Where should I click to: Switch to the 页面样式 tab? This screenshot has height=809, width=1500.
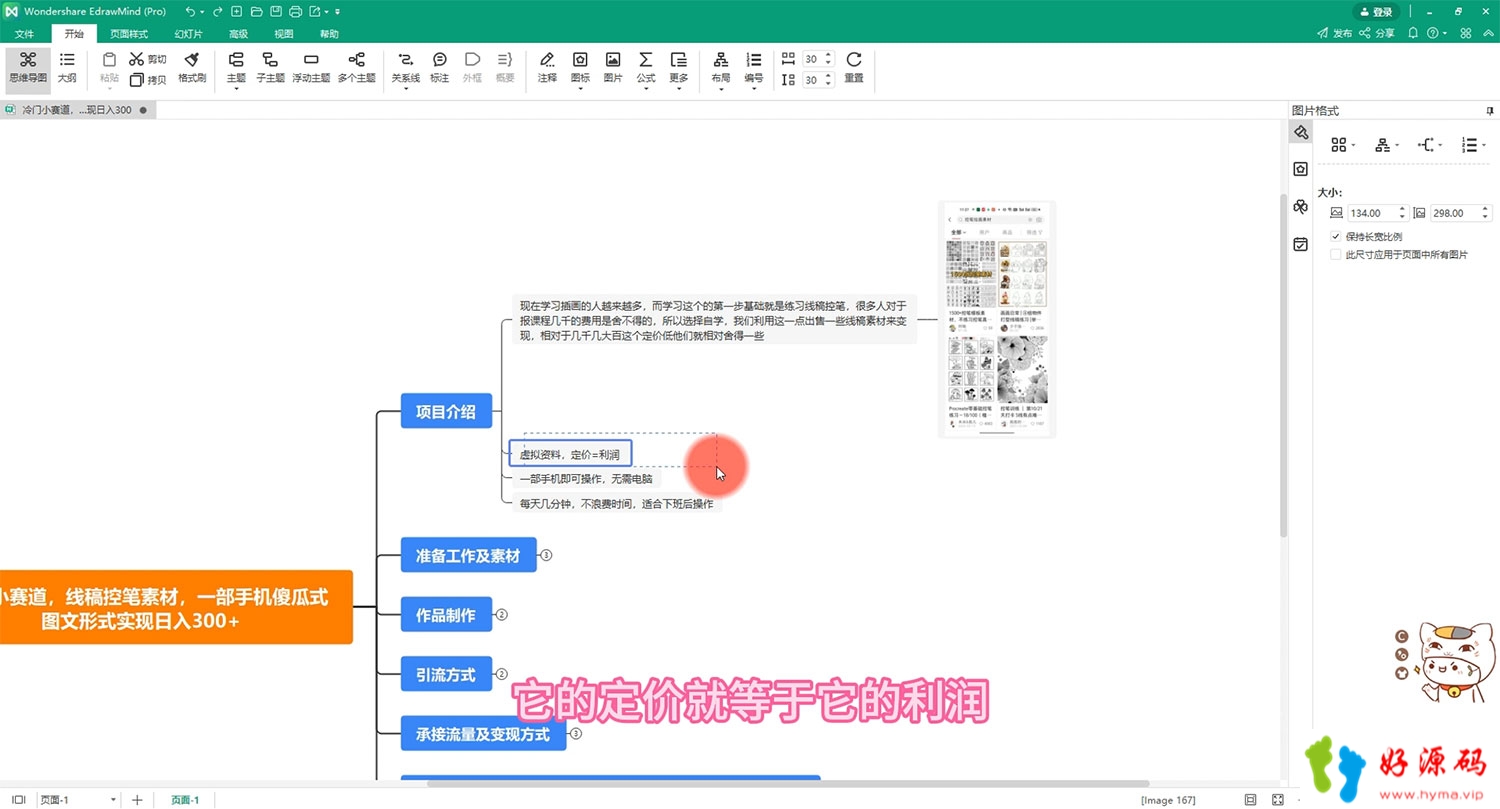point(128,34)
